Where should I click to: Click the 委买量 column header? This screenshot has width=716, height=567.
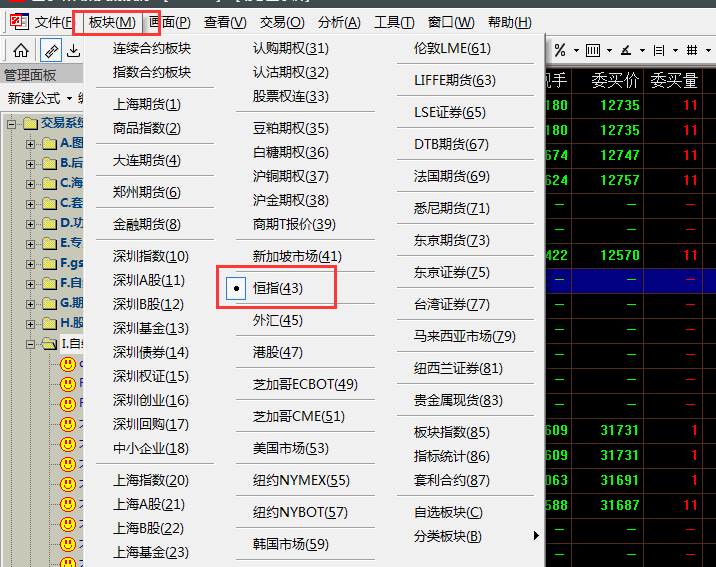(x=674, y=81)
